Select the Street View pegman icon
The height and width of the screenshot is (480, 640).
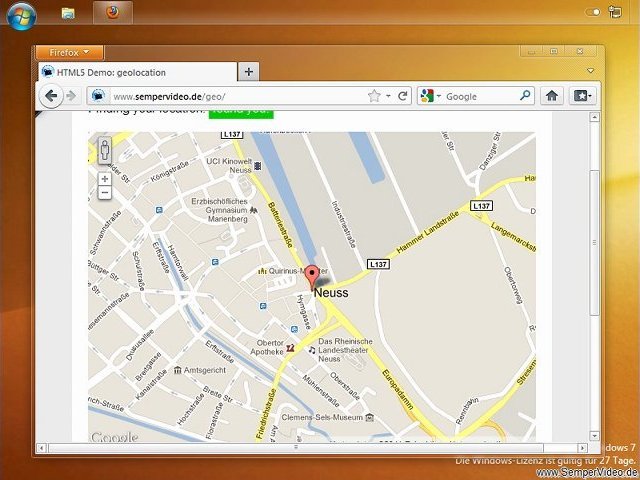(x=105, y=150)
